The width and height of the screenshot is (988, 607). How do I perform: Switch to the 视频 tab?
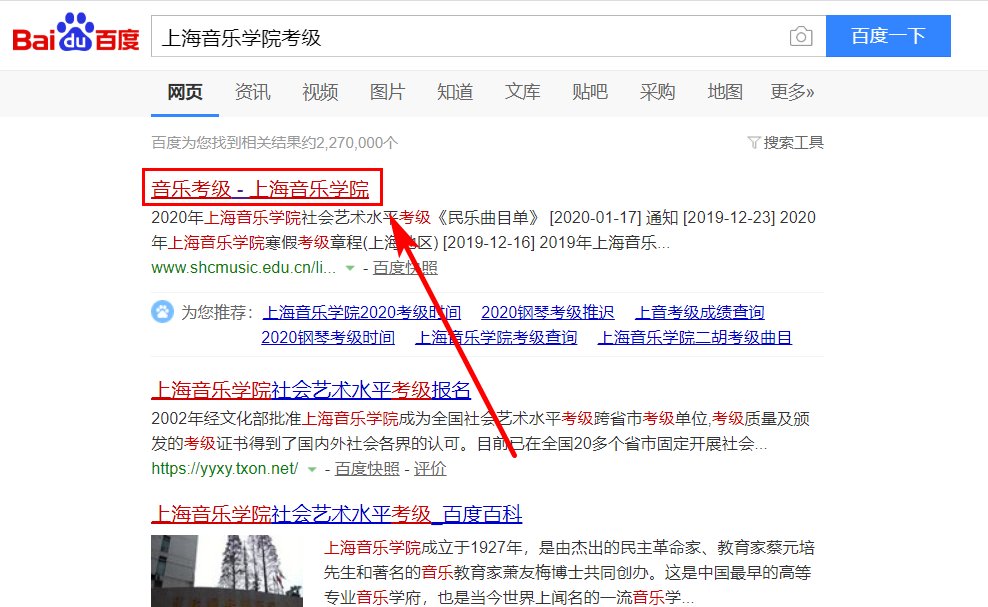coord(319,91)
